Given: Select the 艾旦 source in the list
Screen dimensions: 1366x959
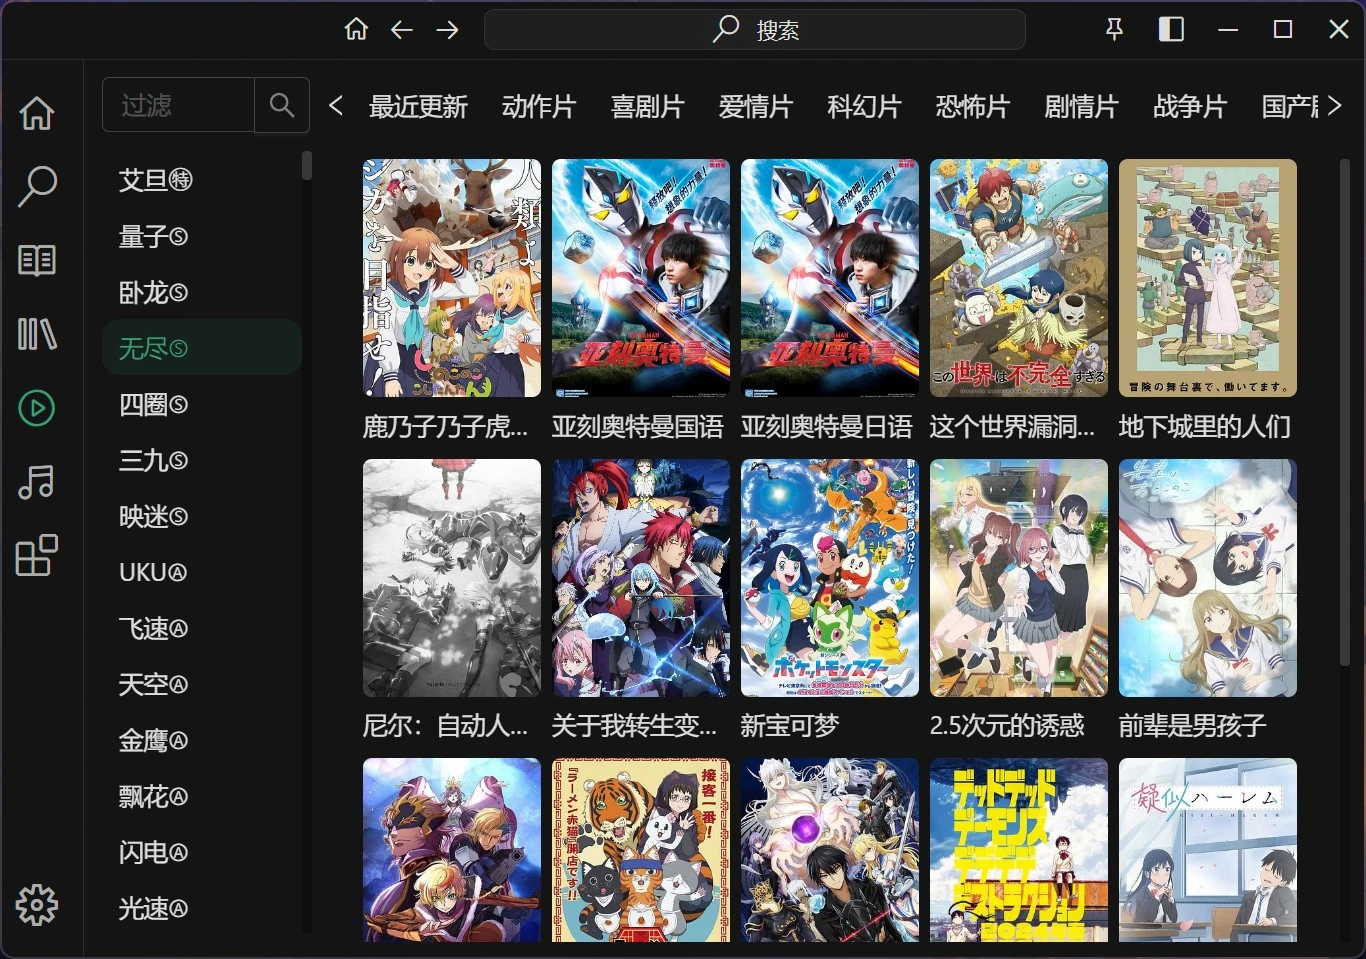Looking at the screenshot, I should coord(201,180).
